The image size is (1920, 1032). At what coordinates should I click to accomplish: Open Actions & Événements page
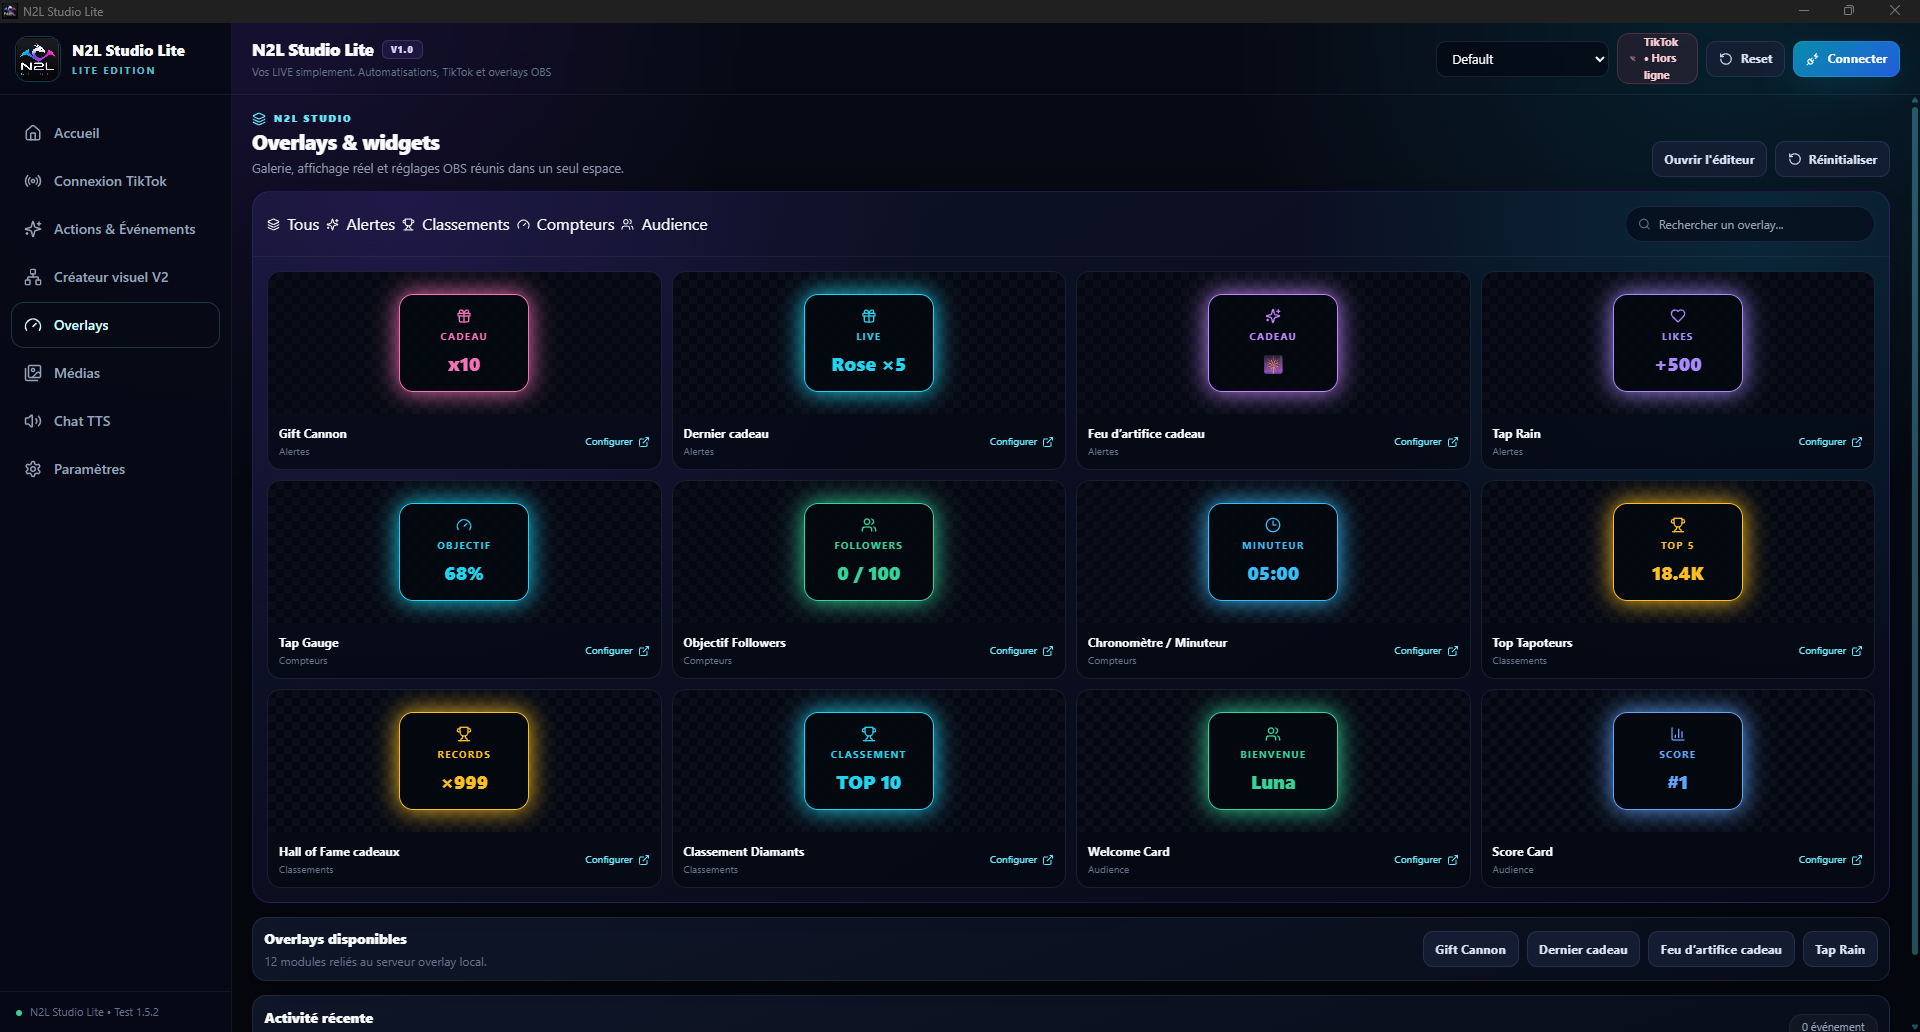115,229
